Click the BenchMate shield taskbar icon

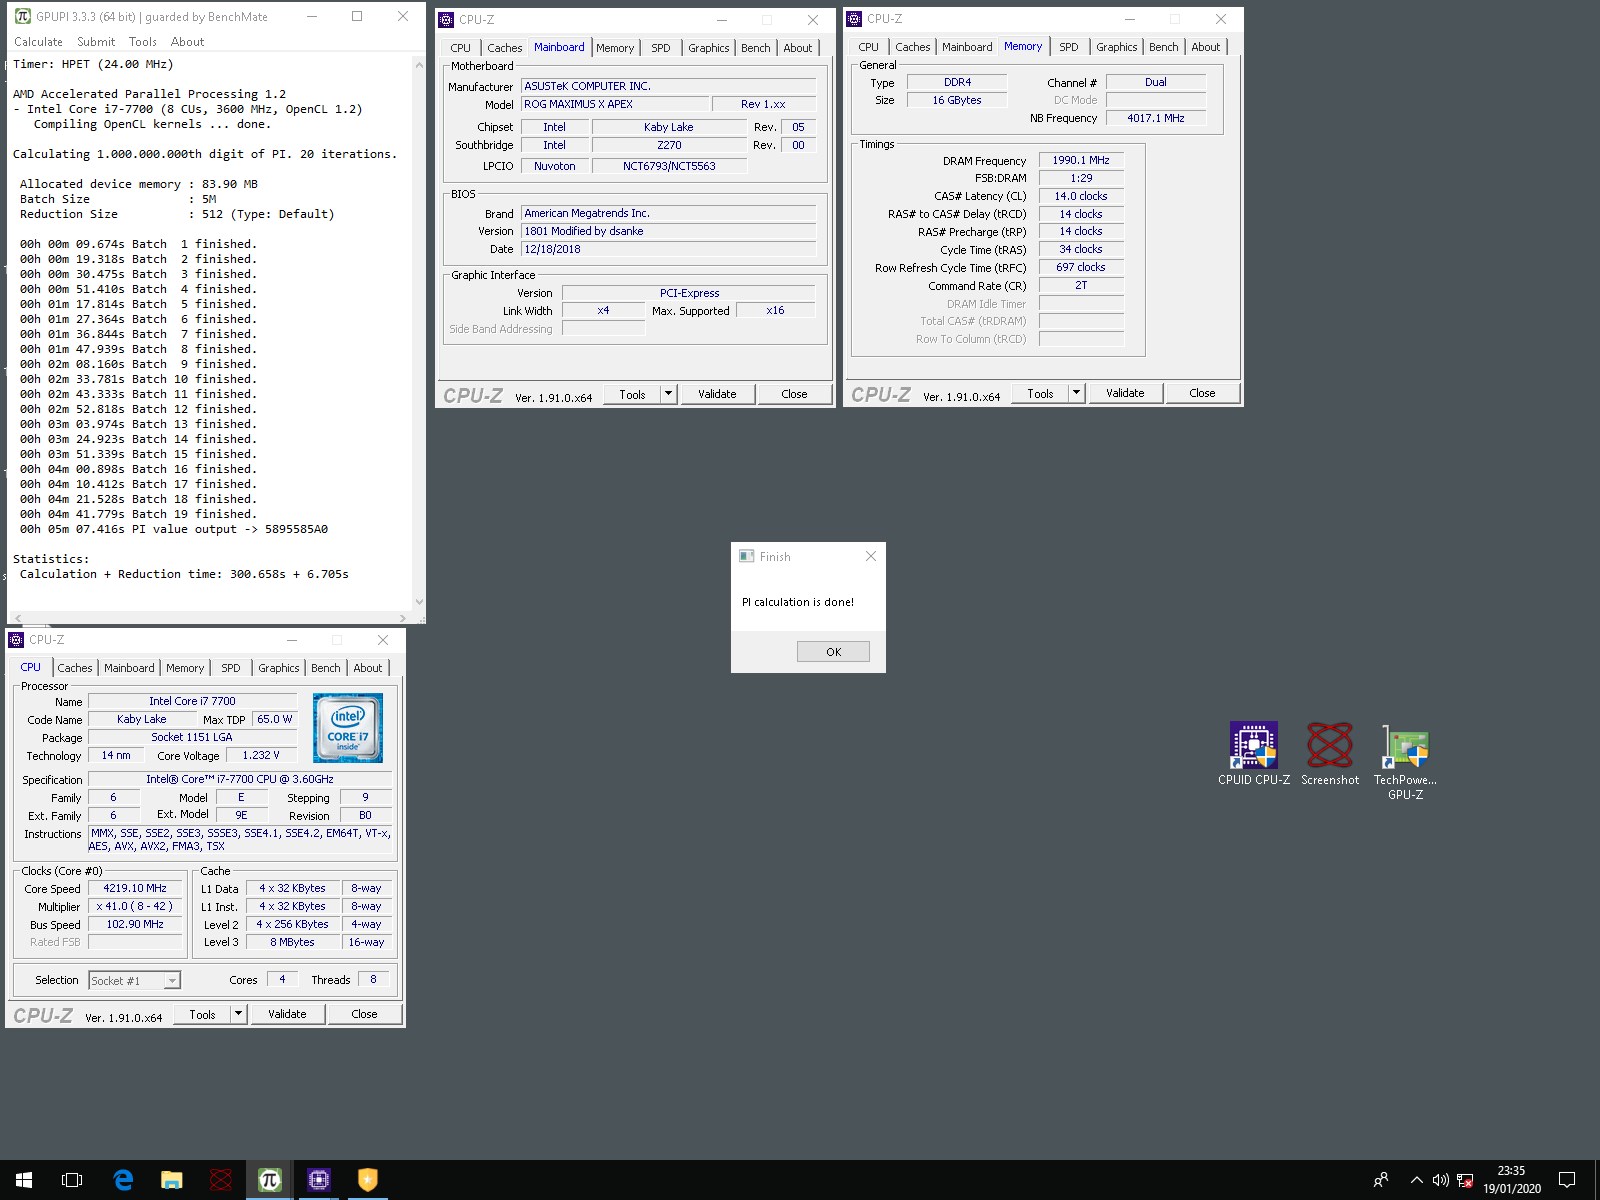tap(367, 1180)
